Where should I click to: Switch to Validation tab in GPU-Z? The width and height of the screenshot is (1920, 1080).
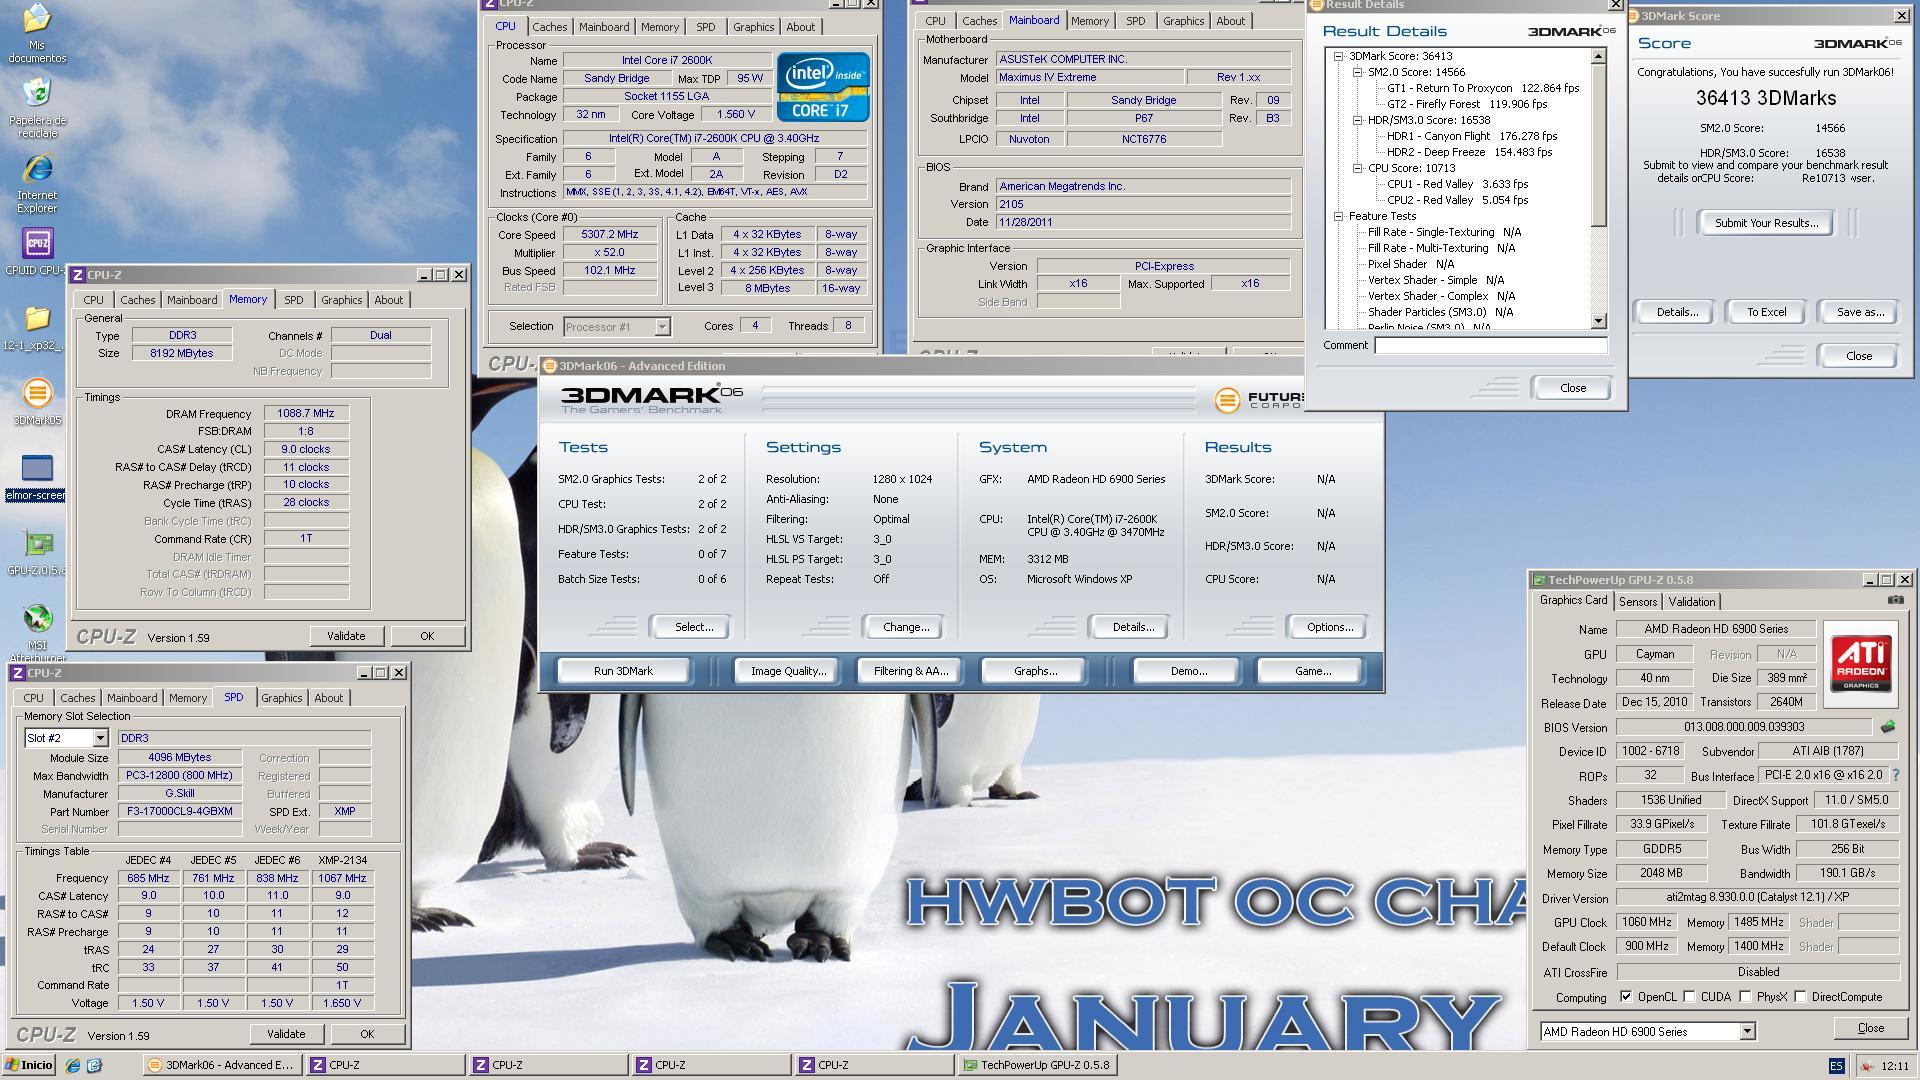[x=1692, y=602]
